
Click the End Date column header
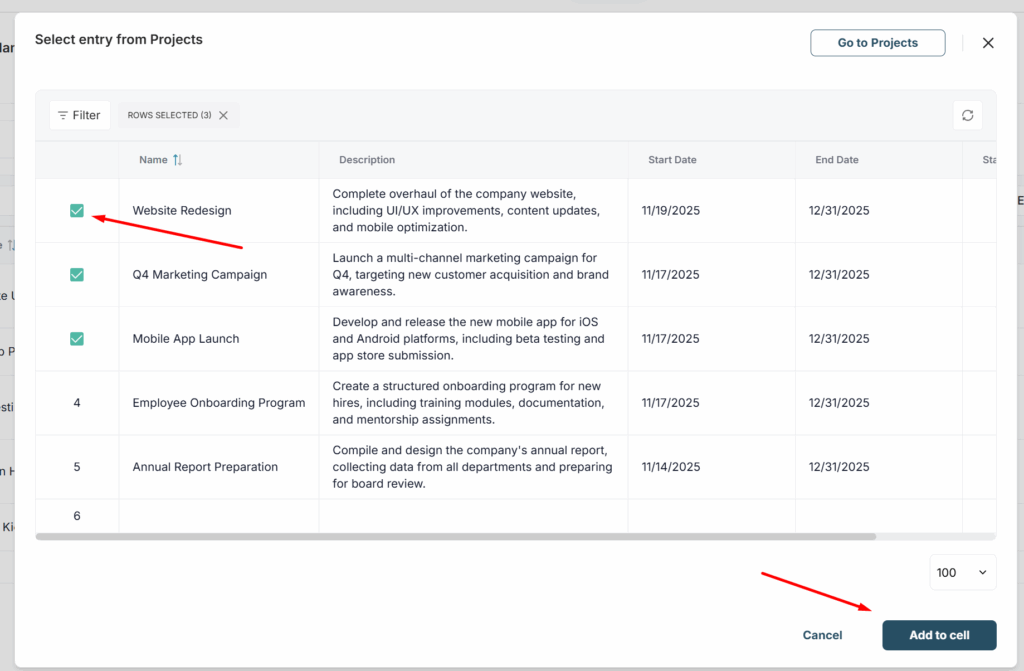(x=837, y=160)
